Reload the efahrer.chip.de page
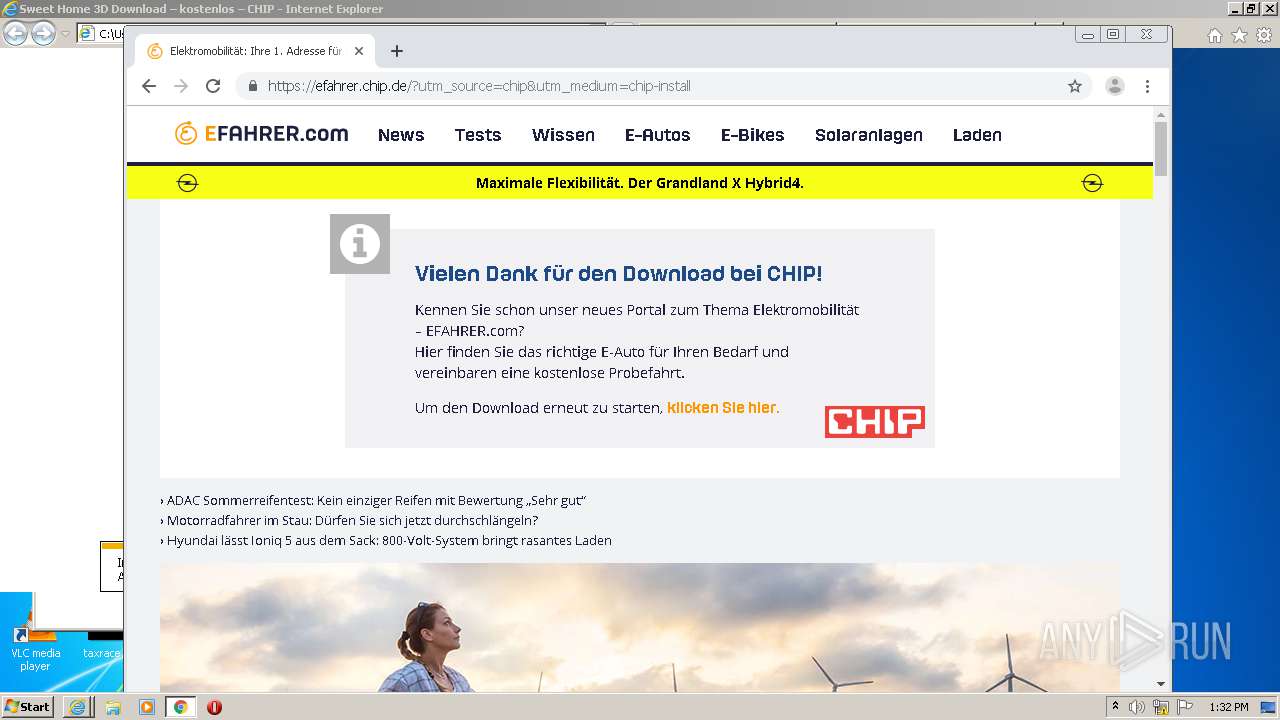This screenshot has height=720, width=1280. [x=213, y=86]
